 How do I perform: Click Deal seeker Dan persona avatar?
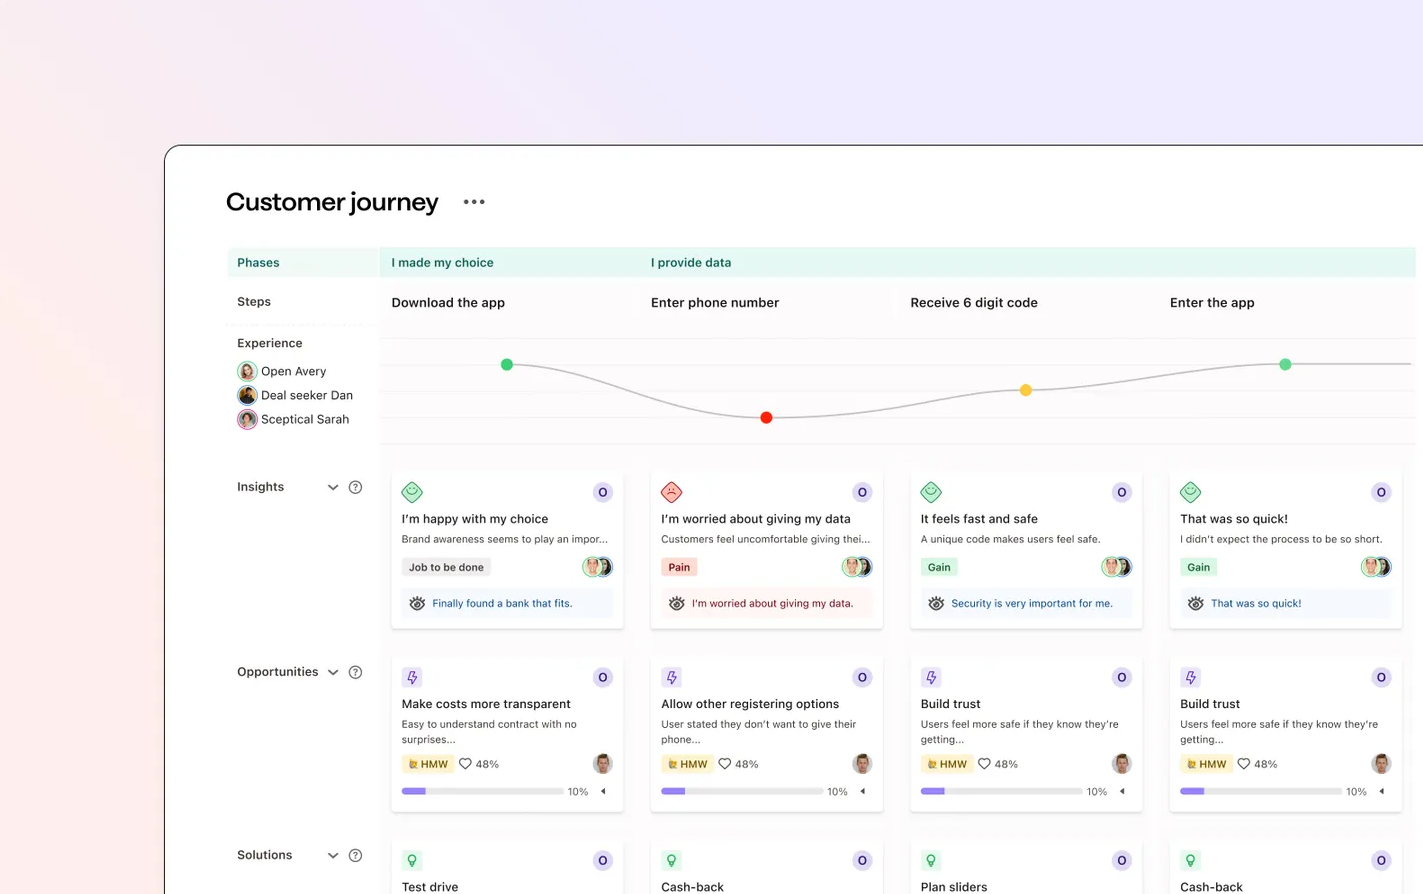click(x=247, y=395)
